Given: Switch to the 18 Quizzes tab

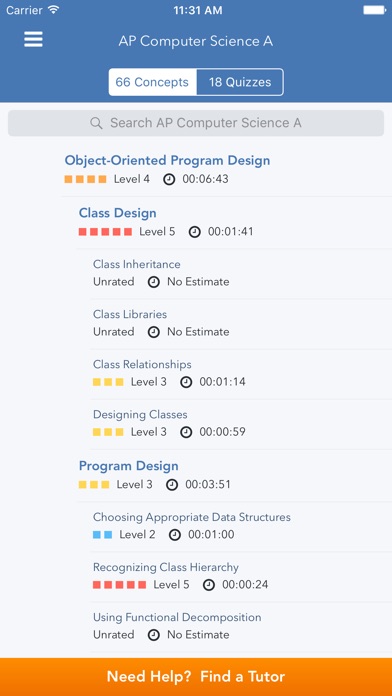Looking at the screenshot, I should point(240,82).
